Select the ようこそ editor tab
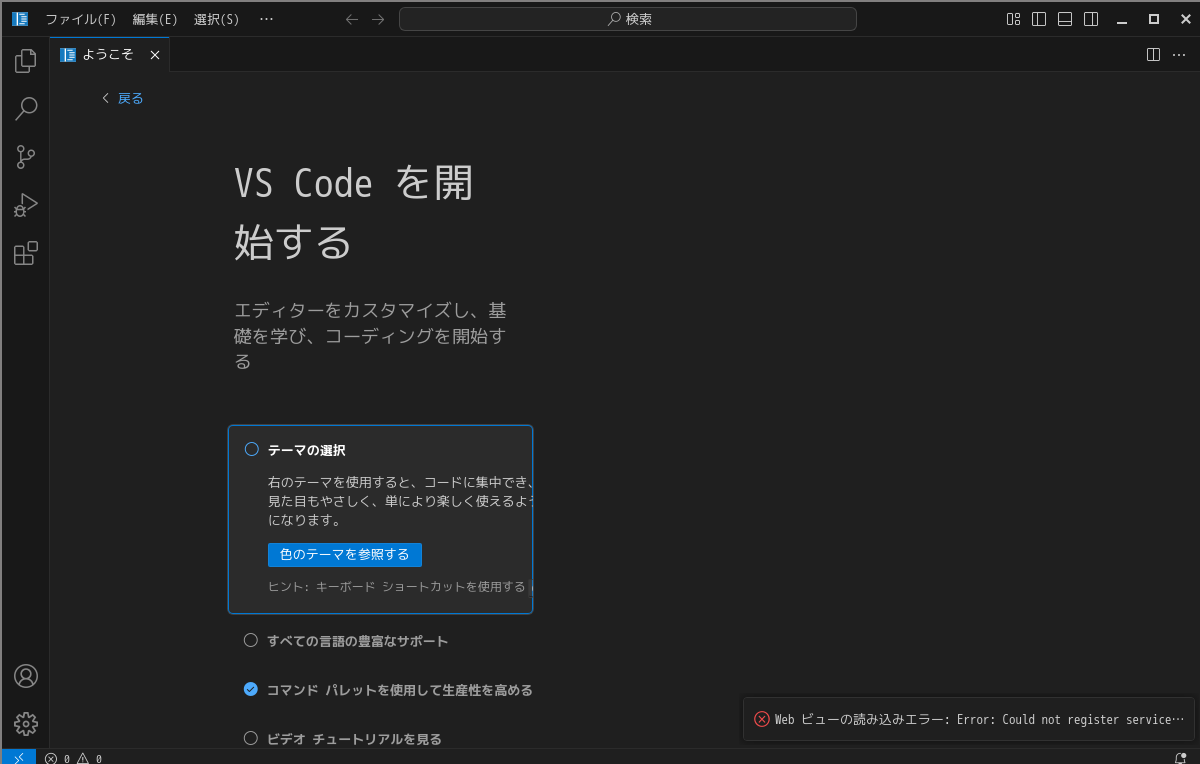This screenshot has height=764, width=1200. pos(110,55)
